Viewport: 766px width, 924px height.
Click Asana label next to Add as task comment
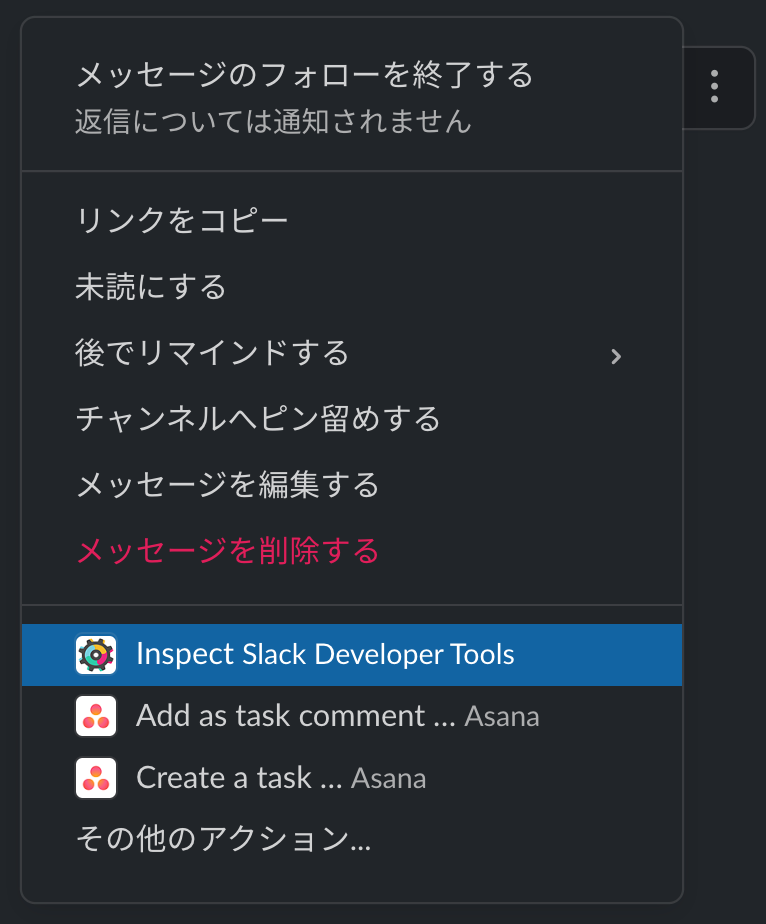[x=502, y=717]
